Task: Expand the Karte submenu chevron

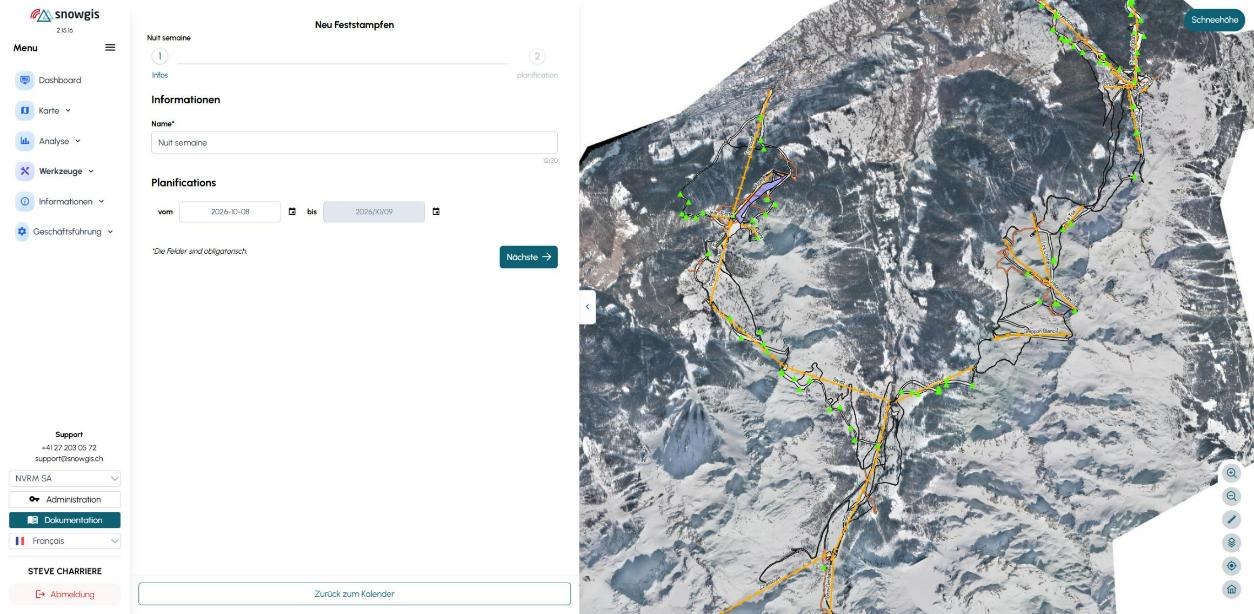Action: (68, 110)
